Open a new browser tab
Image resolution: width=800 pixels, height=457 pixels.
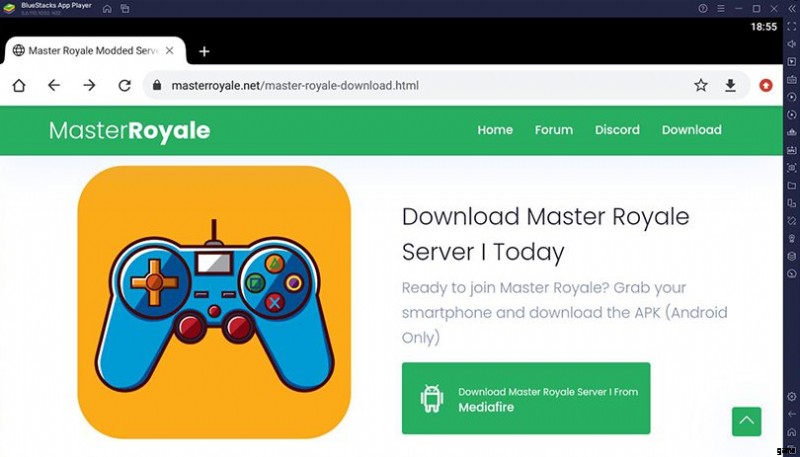204,51
